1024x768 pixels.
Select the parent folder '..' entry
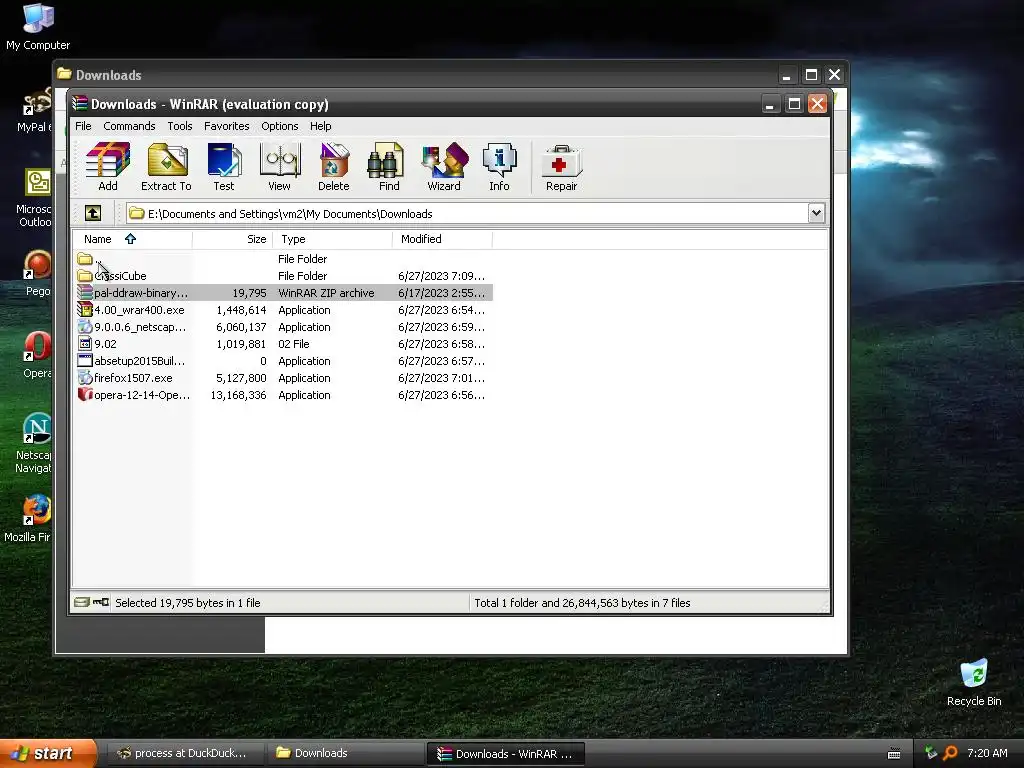[85, 259]
